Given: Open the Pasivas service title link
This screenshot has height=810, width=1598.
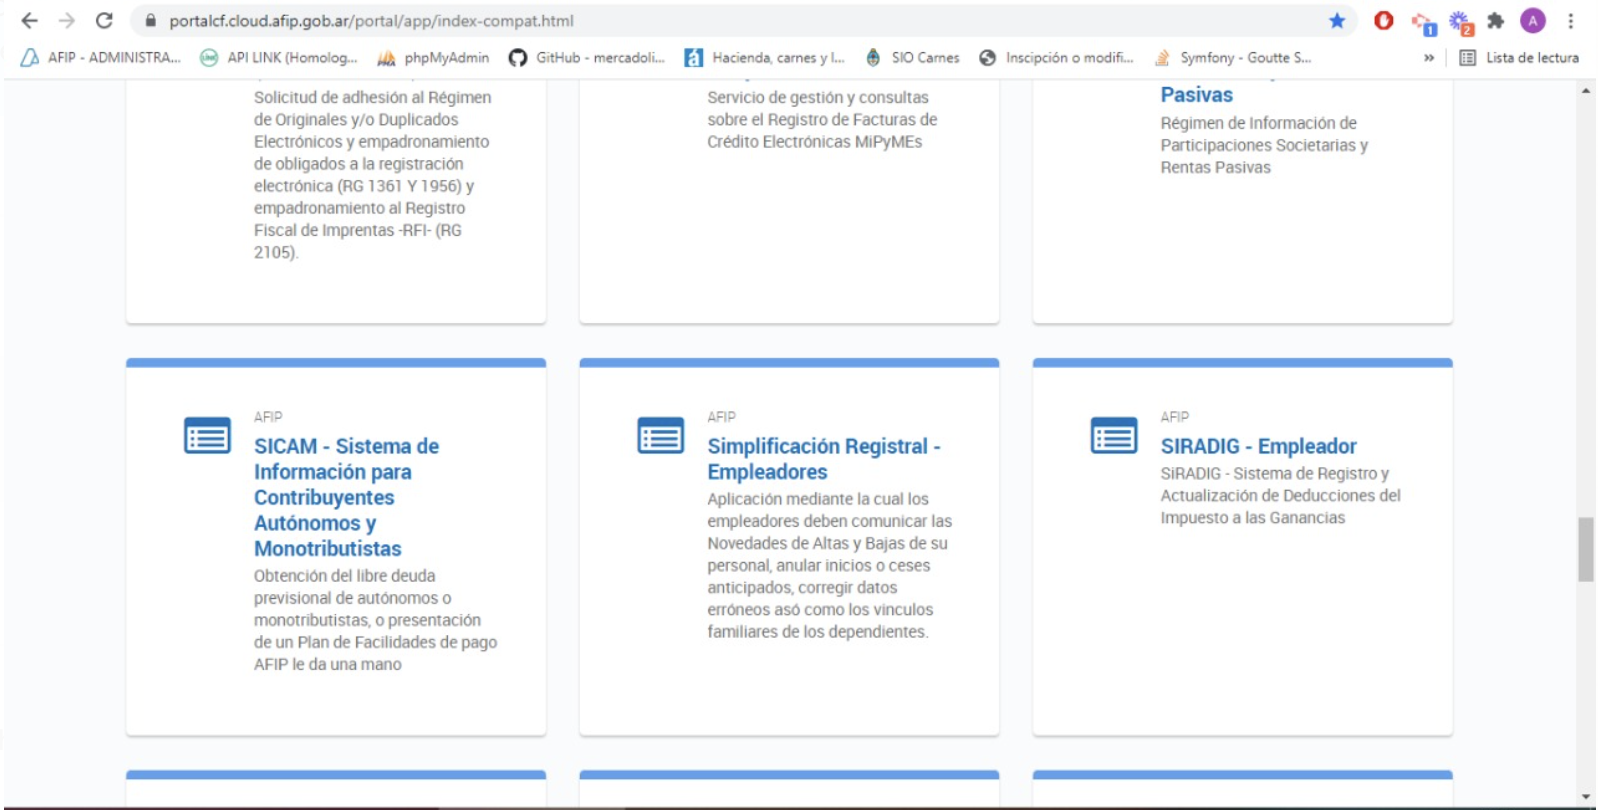Looking at the screenshot, I should pos(1196,95).
